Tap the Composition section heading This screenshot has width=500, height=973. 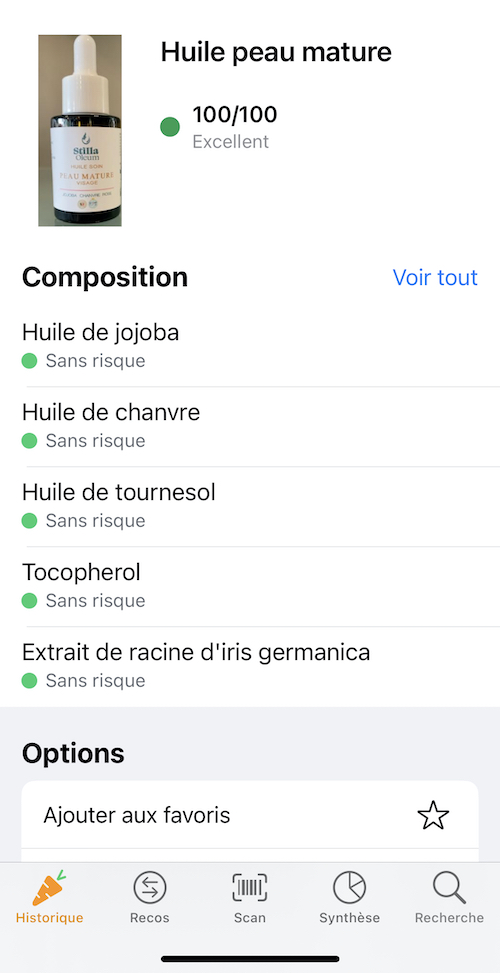pos(105,277)
